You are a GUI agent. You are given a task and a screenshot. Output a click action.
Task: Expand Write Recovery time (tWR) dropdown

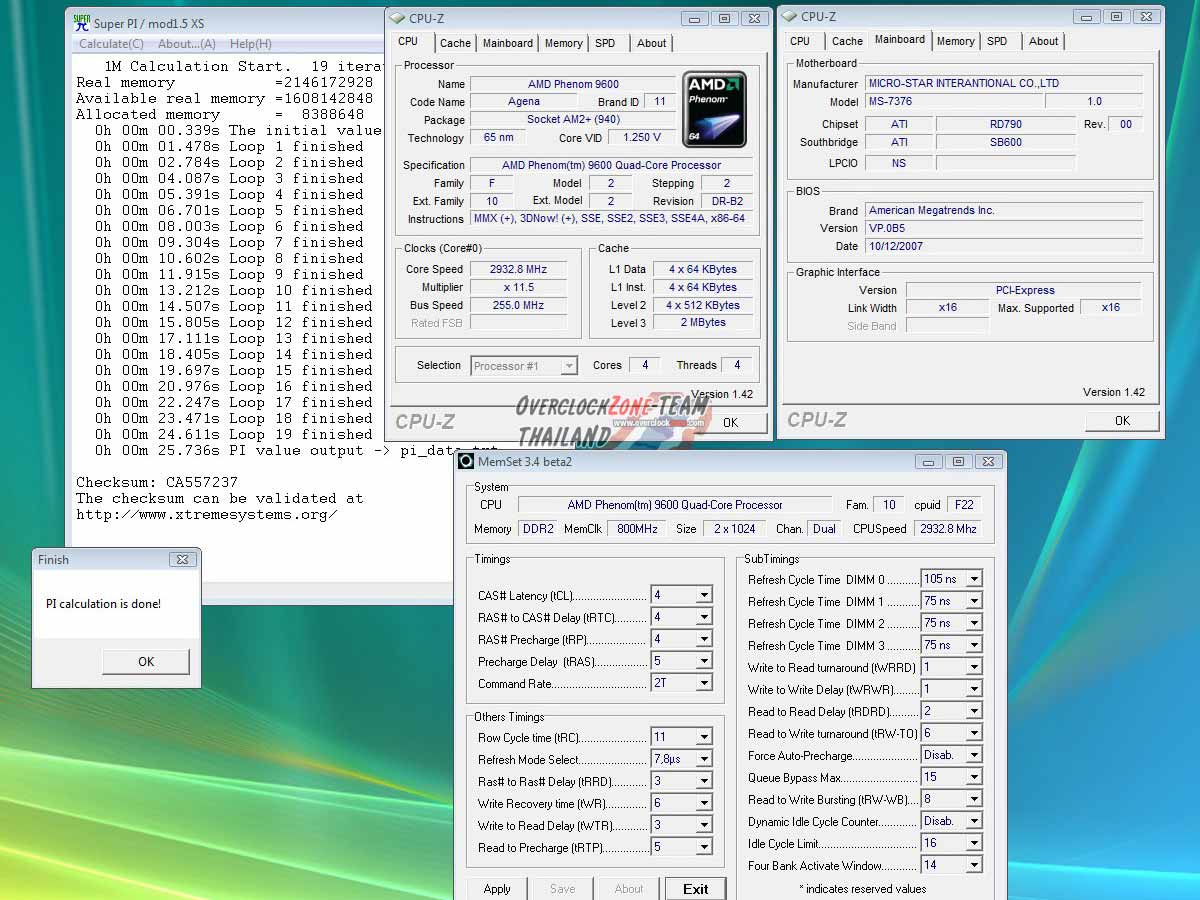point(704,803)
